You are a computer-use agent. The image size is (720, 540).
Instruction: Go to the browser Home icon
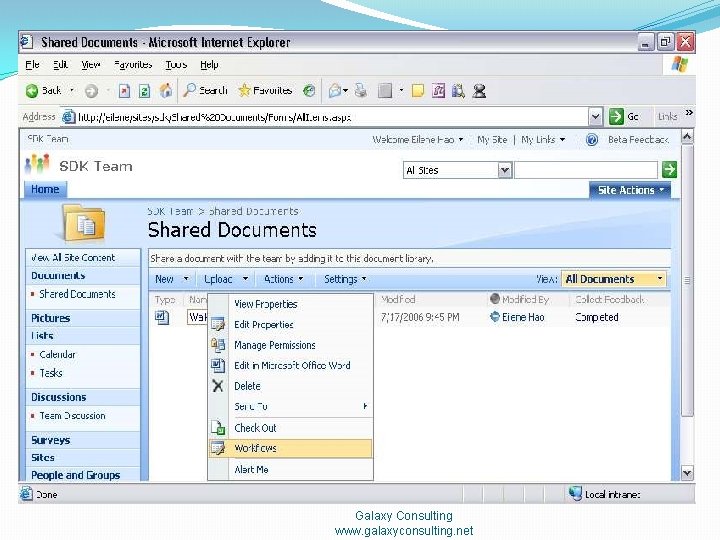tap(165, 90)
